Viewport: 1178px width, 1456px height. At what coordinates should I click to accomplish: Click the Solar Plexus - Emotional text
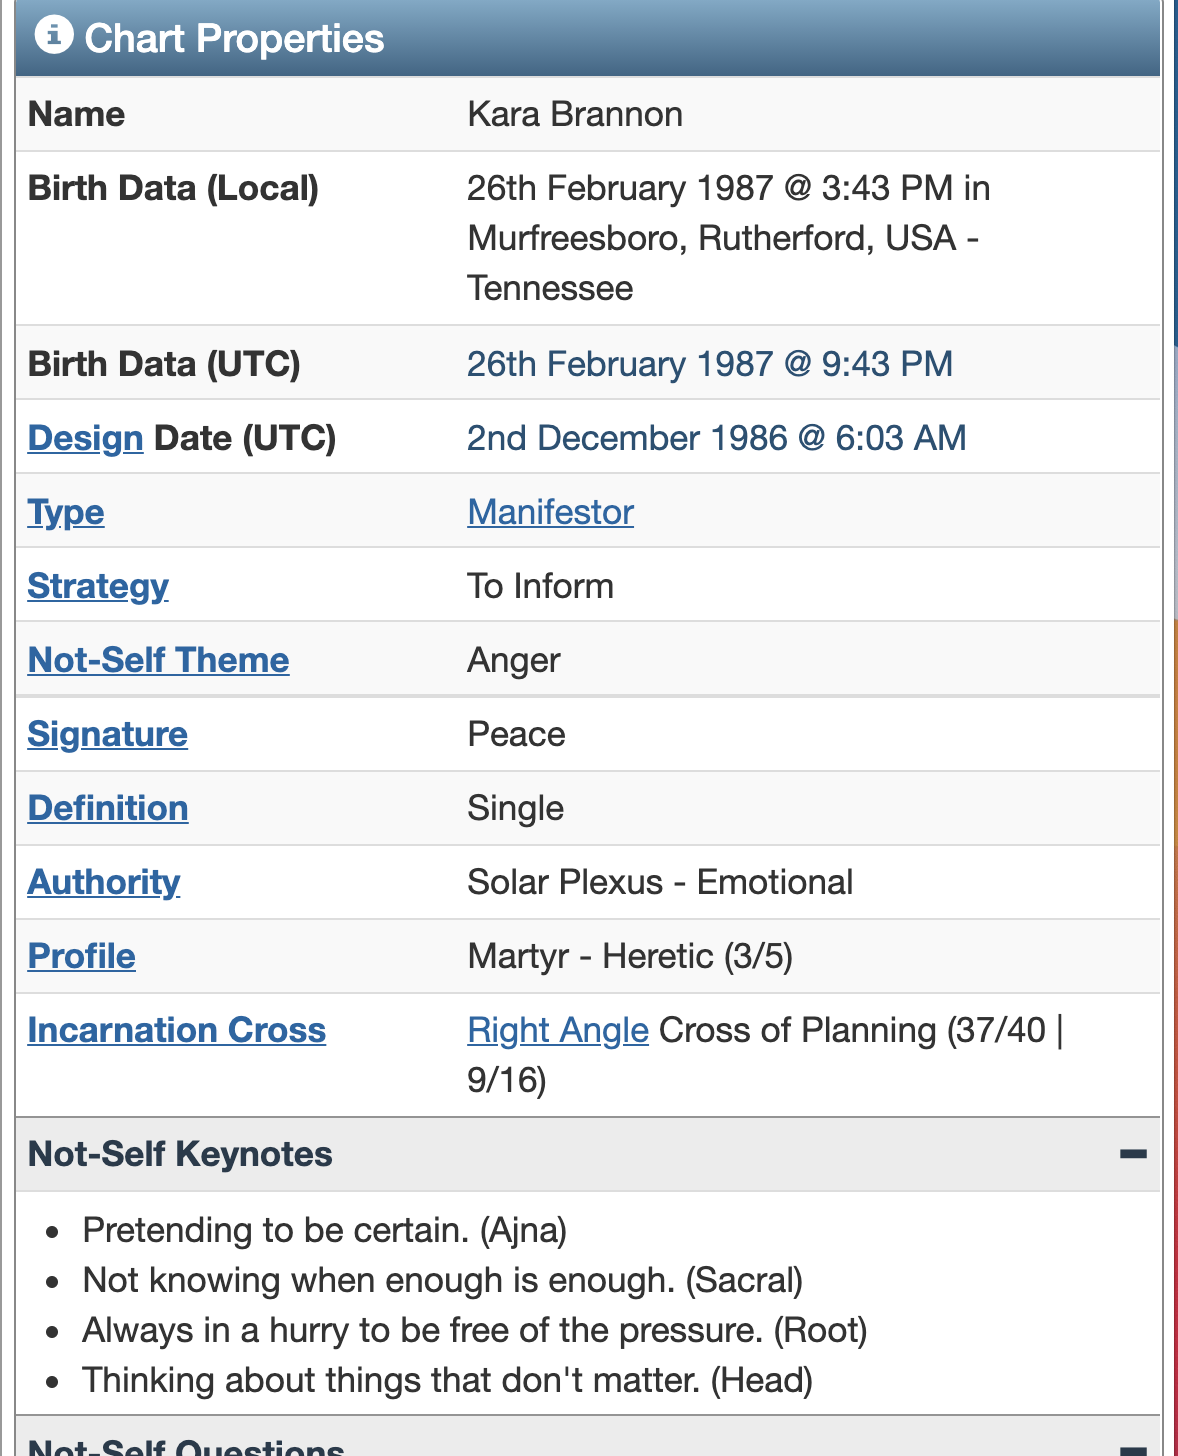point(660,882)
